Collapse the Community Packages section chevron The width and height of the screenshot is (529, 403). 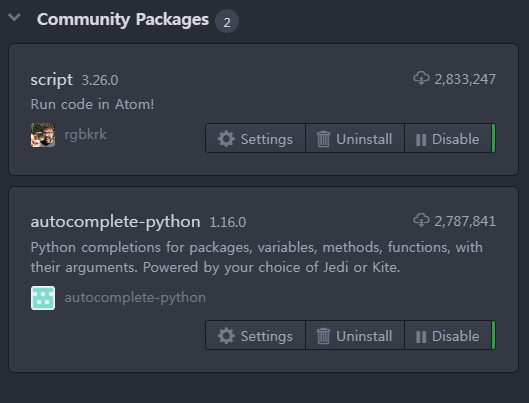(x=14, y=17)
